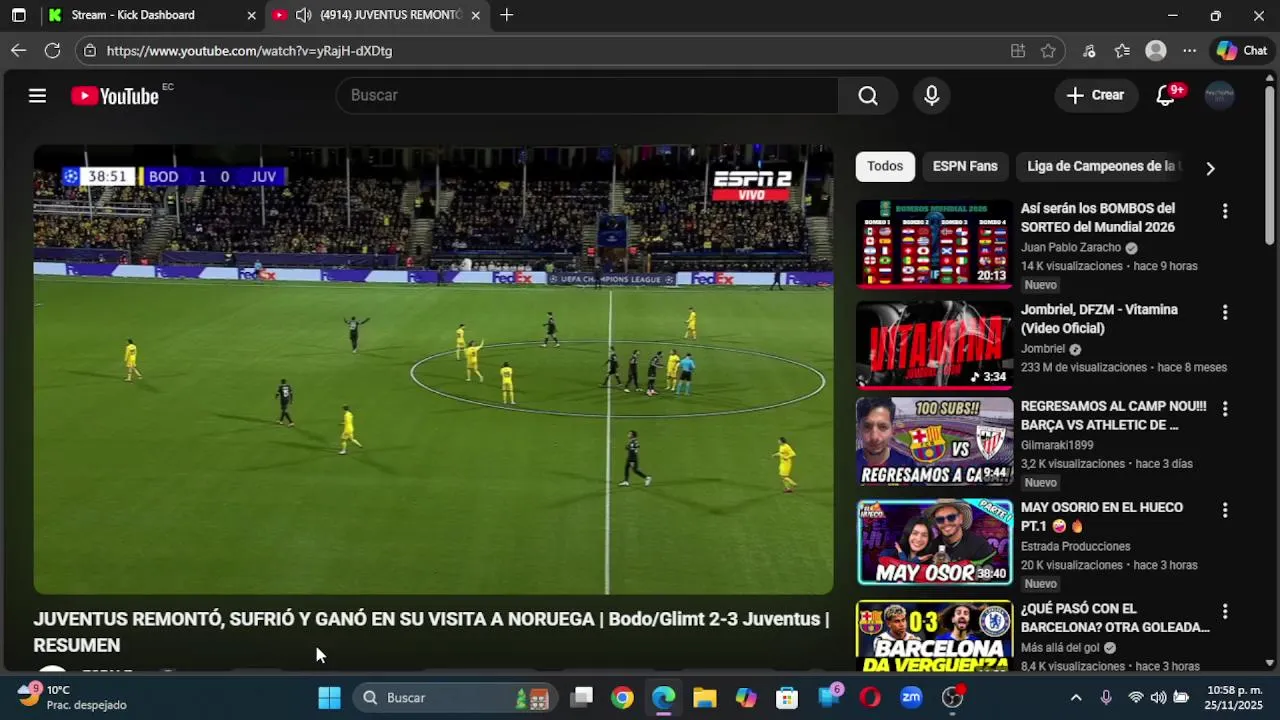1280x720 pixels.
Task: Open BOMBOS del SORTEO Mundial thumbnail
Action: pyautogui.click(x=934, y=245)
